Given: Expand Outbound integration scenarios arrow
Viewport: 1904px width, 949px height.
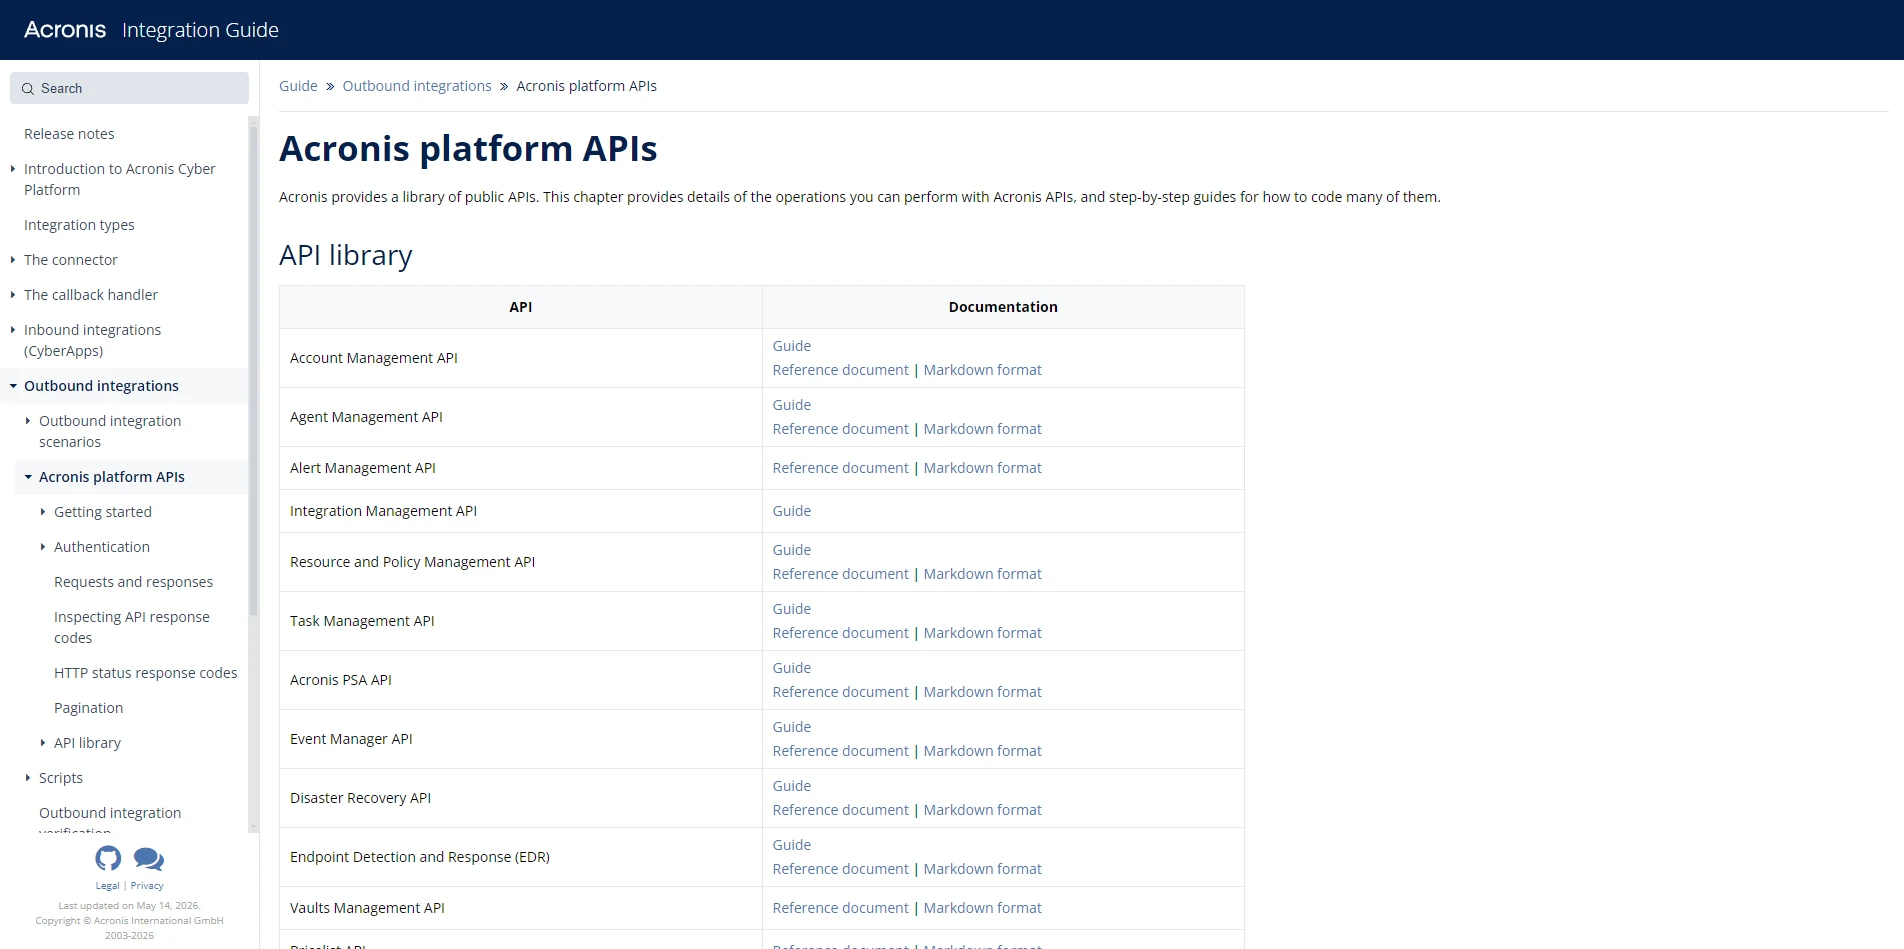Looking at the screenshot, I should [28, 421].
